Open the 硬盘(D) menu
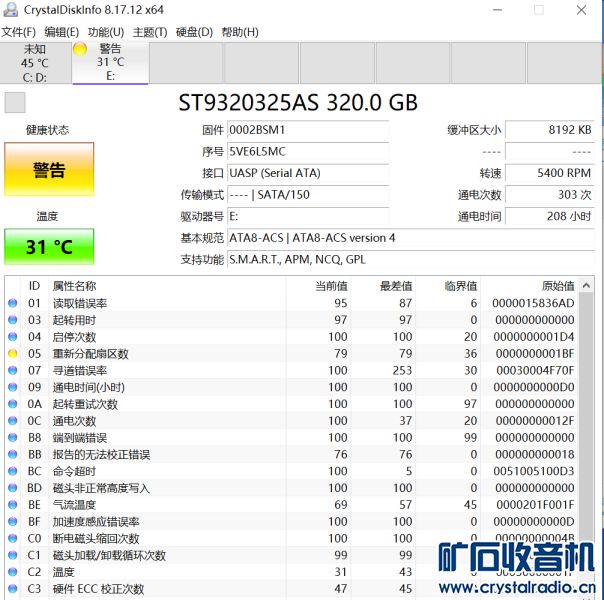The height and width of the screenshot is (600, 604). click(x=194, y=32)
